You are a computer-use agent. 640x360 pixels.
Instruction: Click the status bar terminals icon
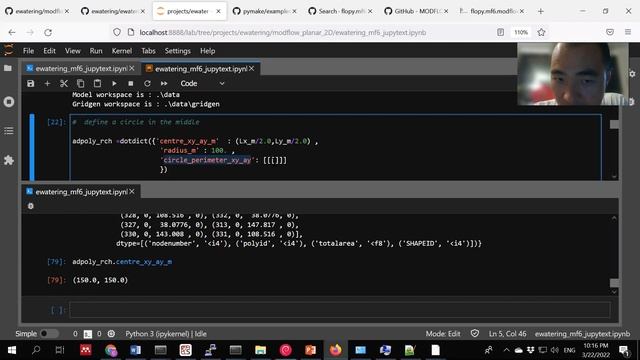coord(87,334)
